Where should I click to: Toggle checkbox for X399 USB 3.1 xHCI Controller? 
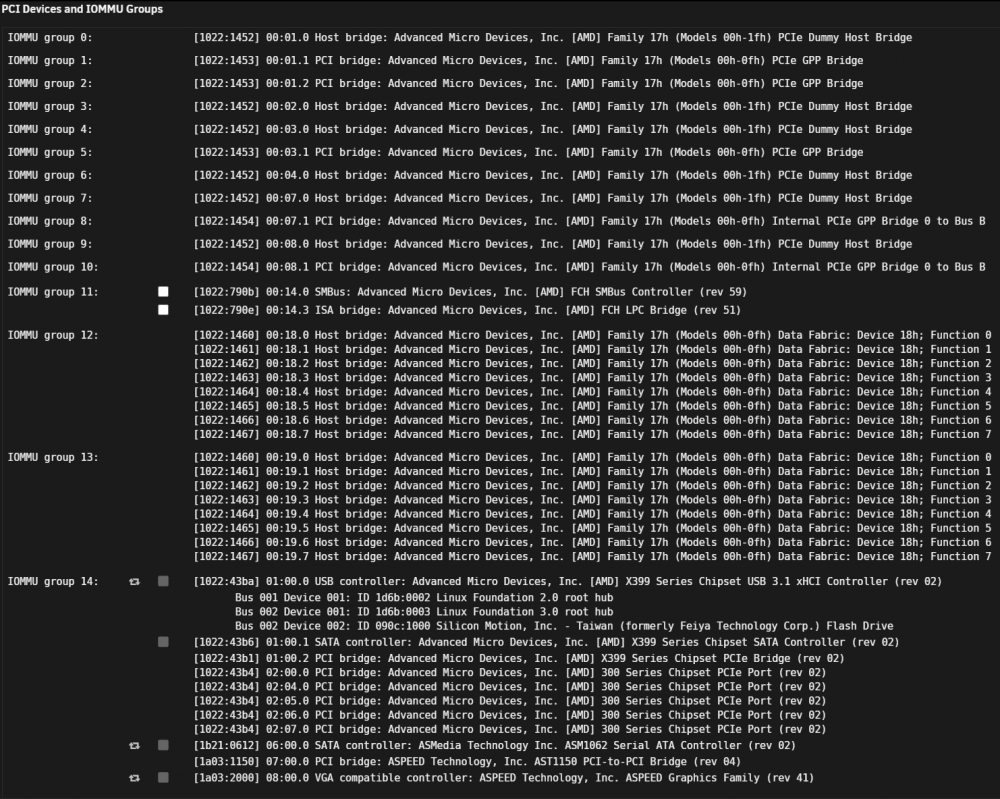(x=163, y=581)
